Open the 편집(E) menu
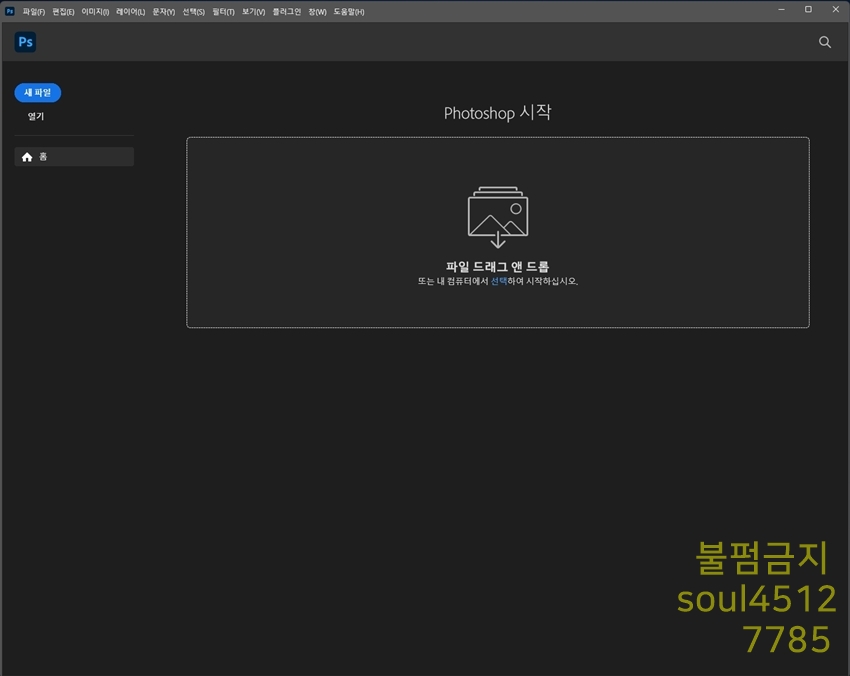Viewport: 850px width, 676px height. click(64, 12)
